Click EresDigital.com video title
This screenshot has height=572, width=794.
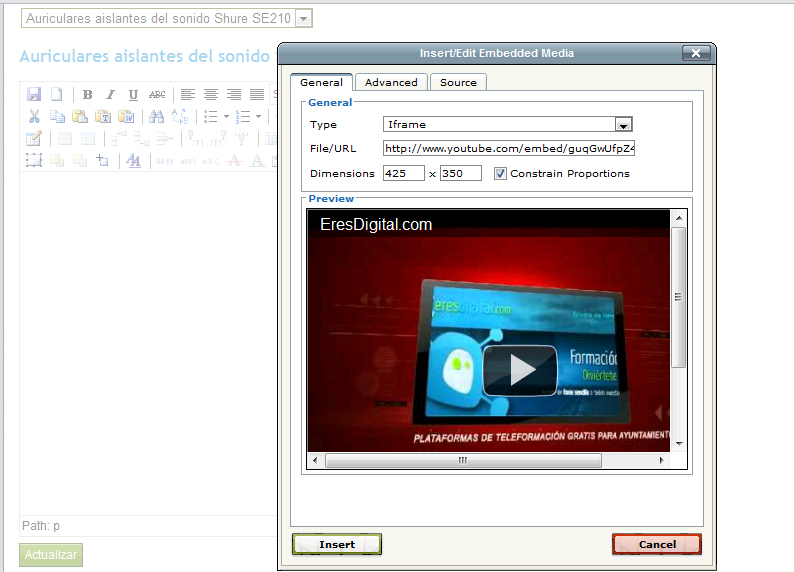click(x=376, y=224)
